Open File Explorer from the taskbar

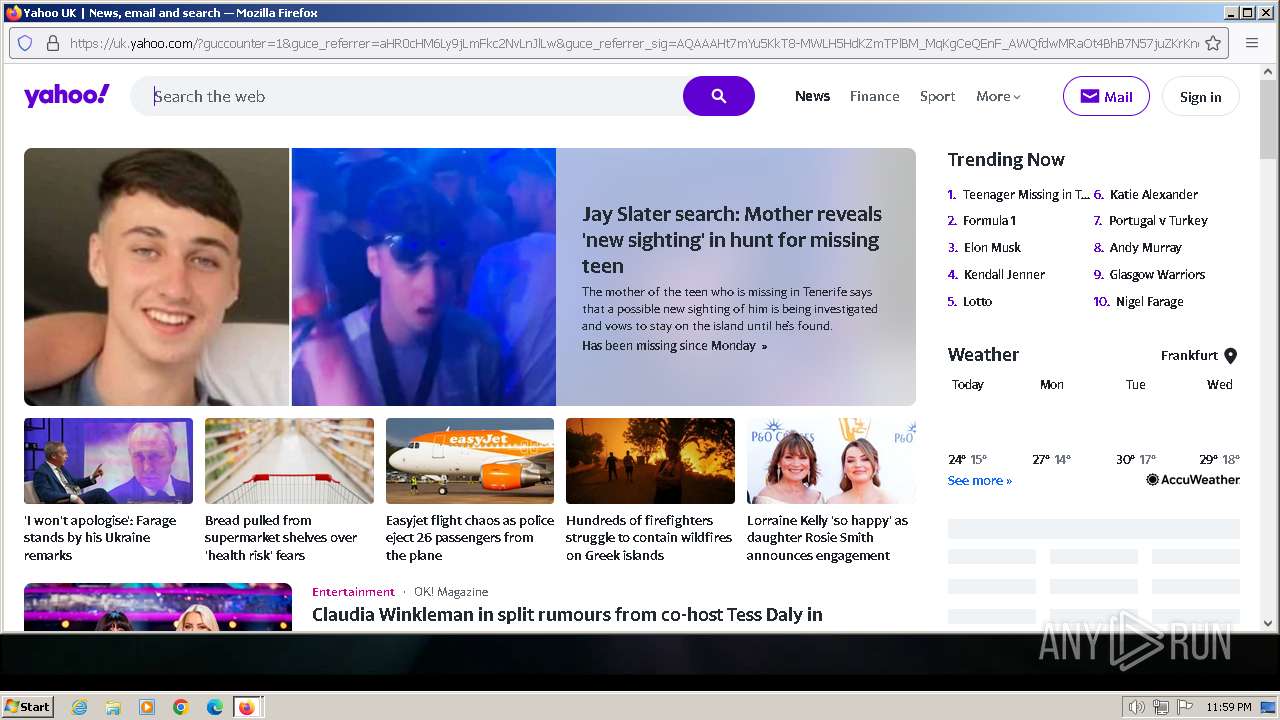(x=113, y=707)
